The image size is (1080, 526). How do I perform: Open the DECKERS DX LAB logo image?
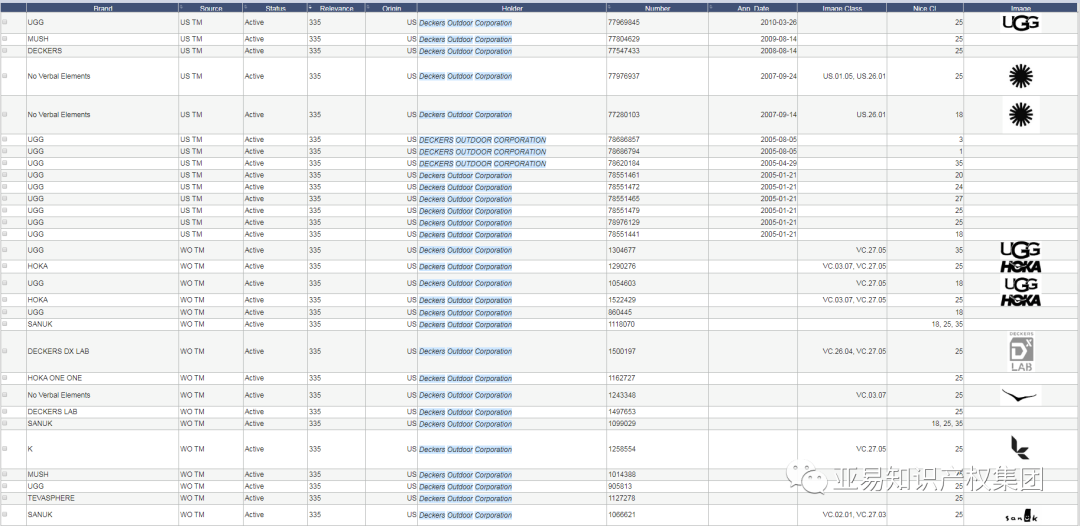point(1020,352)
